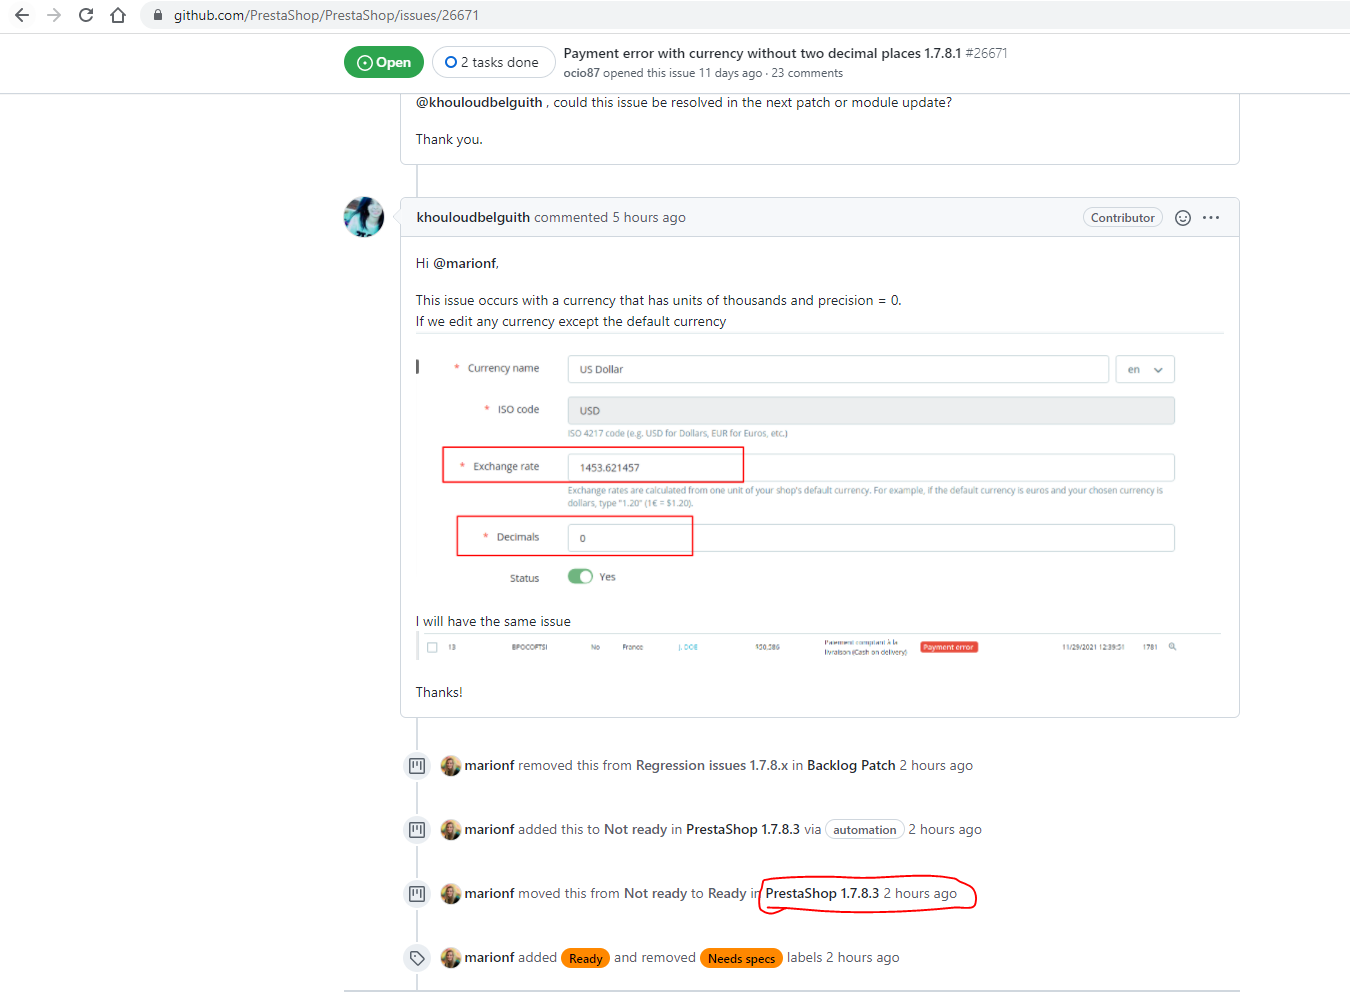Open marionf's avatar on the labels event
Image resolution: width=1350 pixels, height=996 pixels.
pyautogui.click(x=451, y=958)
